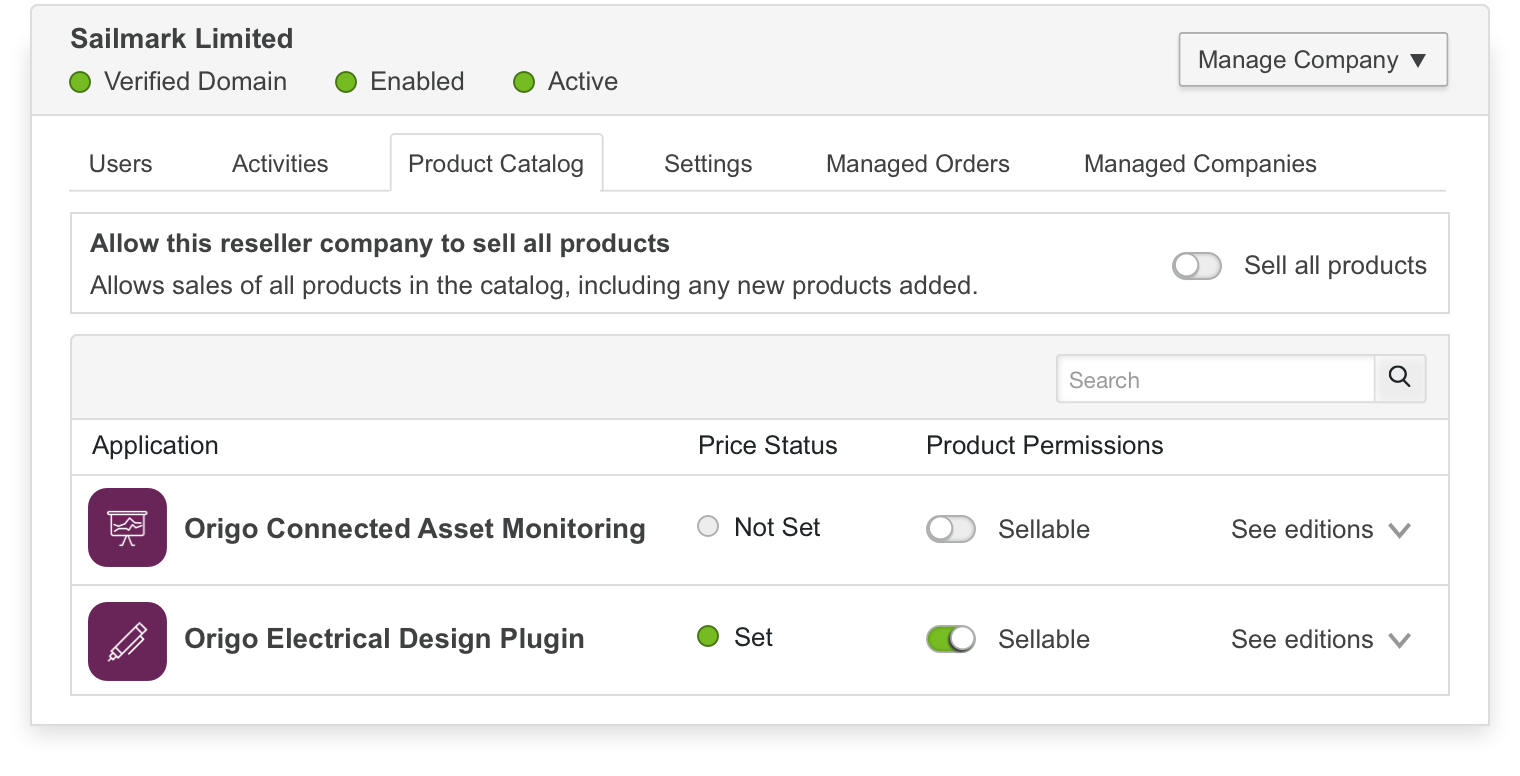1520x776 pixels.
Task: Click into the Search input field
Action: [1215, 379]
